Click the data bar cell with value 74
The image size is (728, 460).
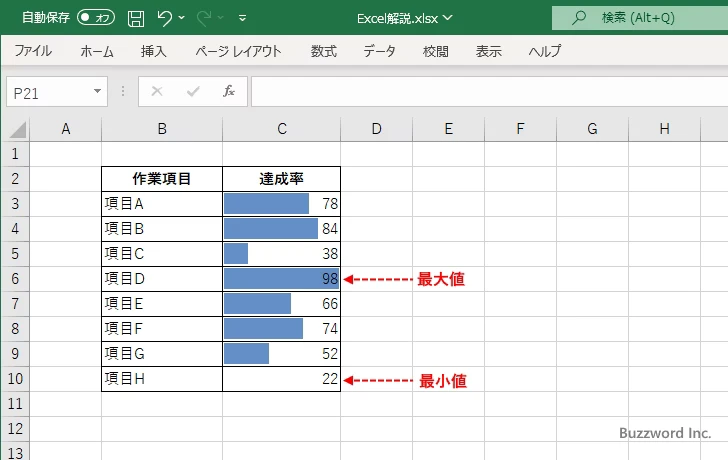click(282, 329)
